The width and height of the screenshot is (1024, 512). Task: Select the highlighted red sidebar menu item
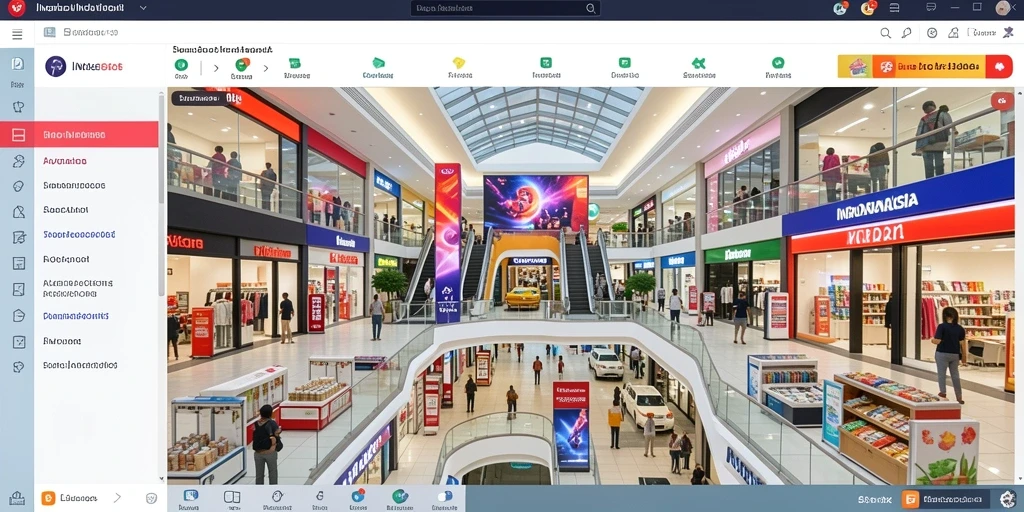click(x=79, y=135)
